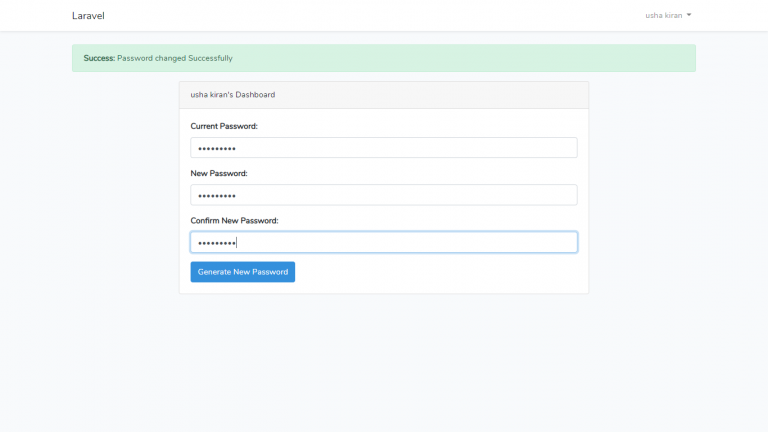Click the Generate New Password button
The image size is (768, 432).
coord(242,272)
